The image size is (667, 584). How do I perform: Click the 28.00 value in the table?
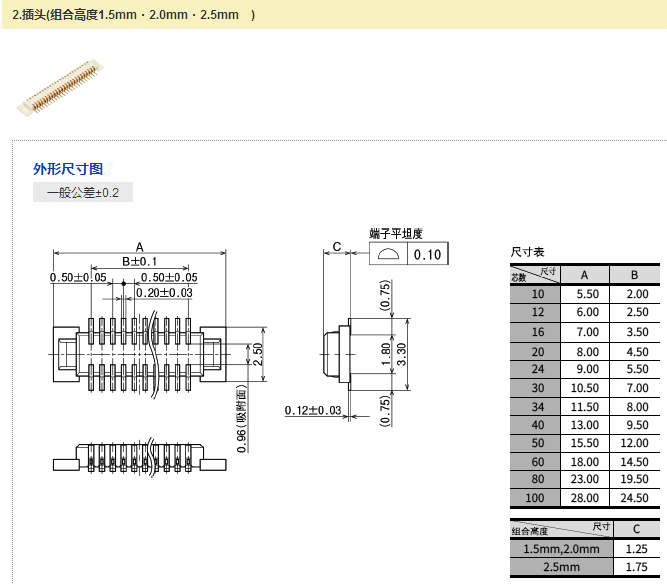point(586,497)
